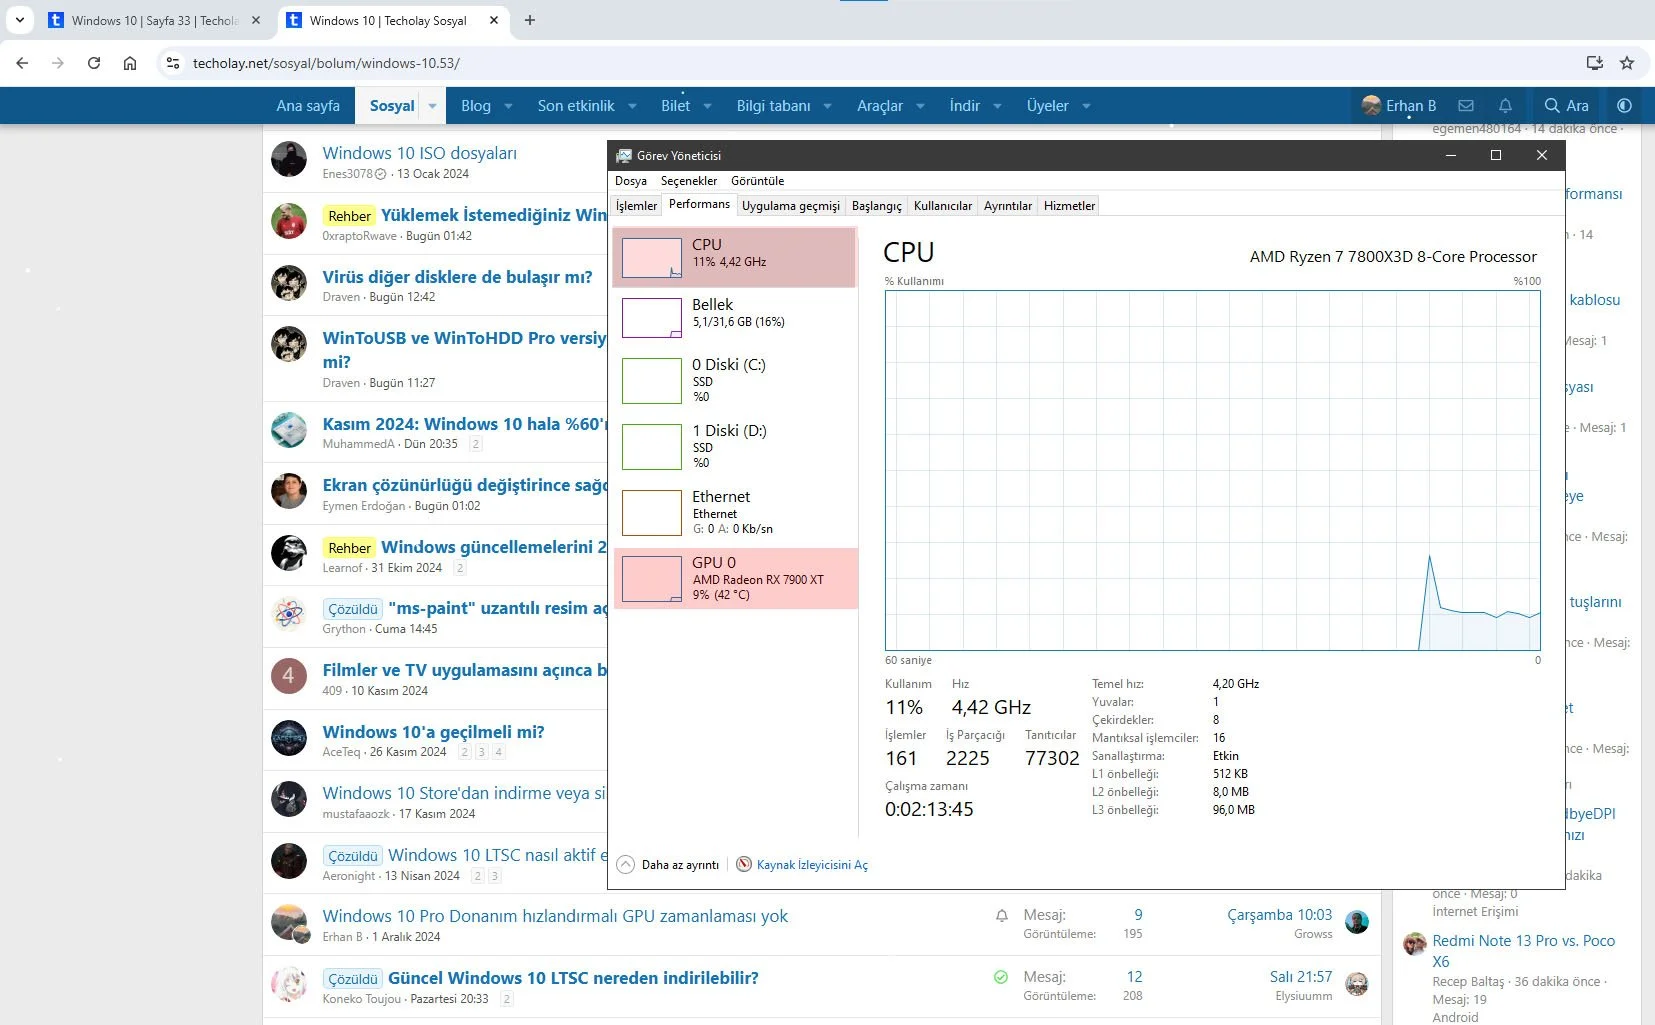Viewport: 1655px width, 1025px height.
Task: Click Eymen Erdoğan avatar beside Ekran çözünürlüğü thread
Action: [289, 491]
